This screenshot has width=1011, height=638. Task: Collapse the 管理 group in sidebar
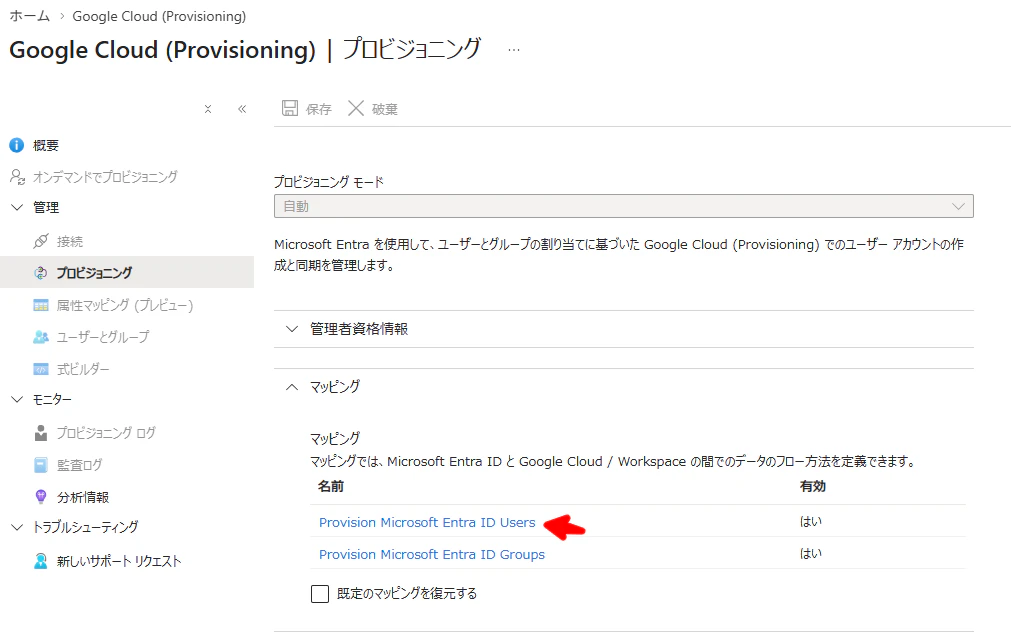pos(17,208)
